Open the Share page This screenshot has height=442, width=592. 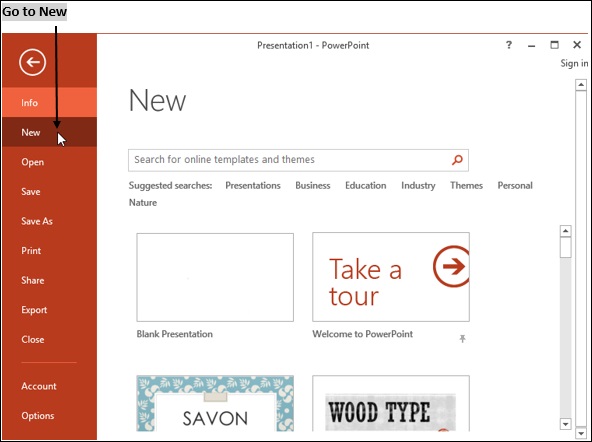49,280
